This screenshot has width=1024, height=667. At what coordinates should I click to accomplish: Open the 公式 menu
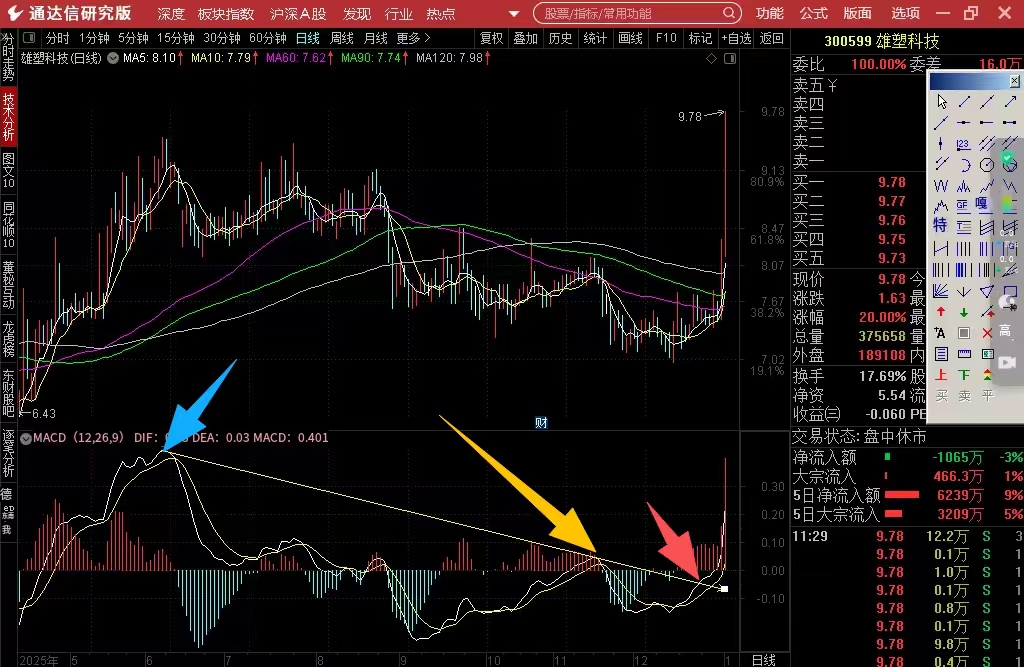point(813,13)
